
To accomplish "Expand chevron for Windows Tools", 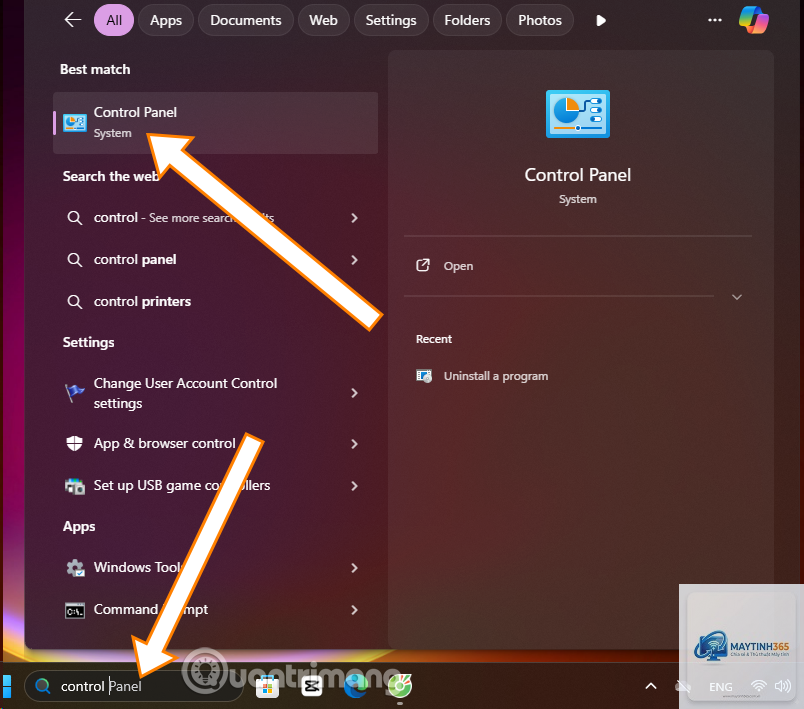I will pyautogui.click(x=354, y=568).
